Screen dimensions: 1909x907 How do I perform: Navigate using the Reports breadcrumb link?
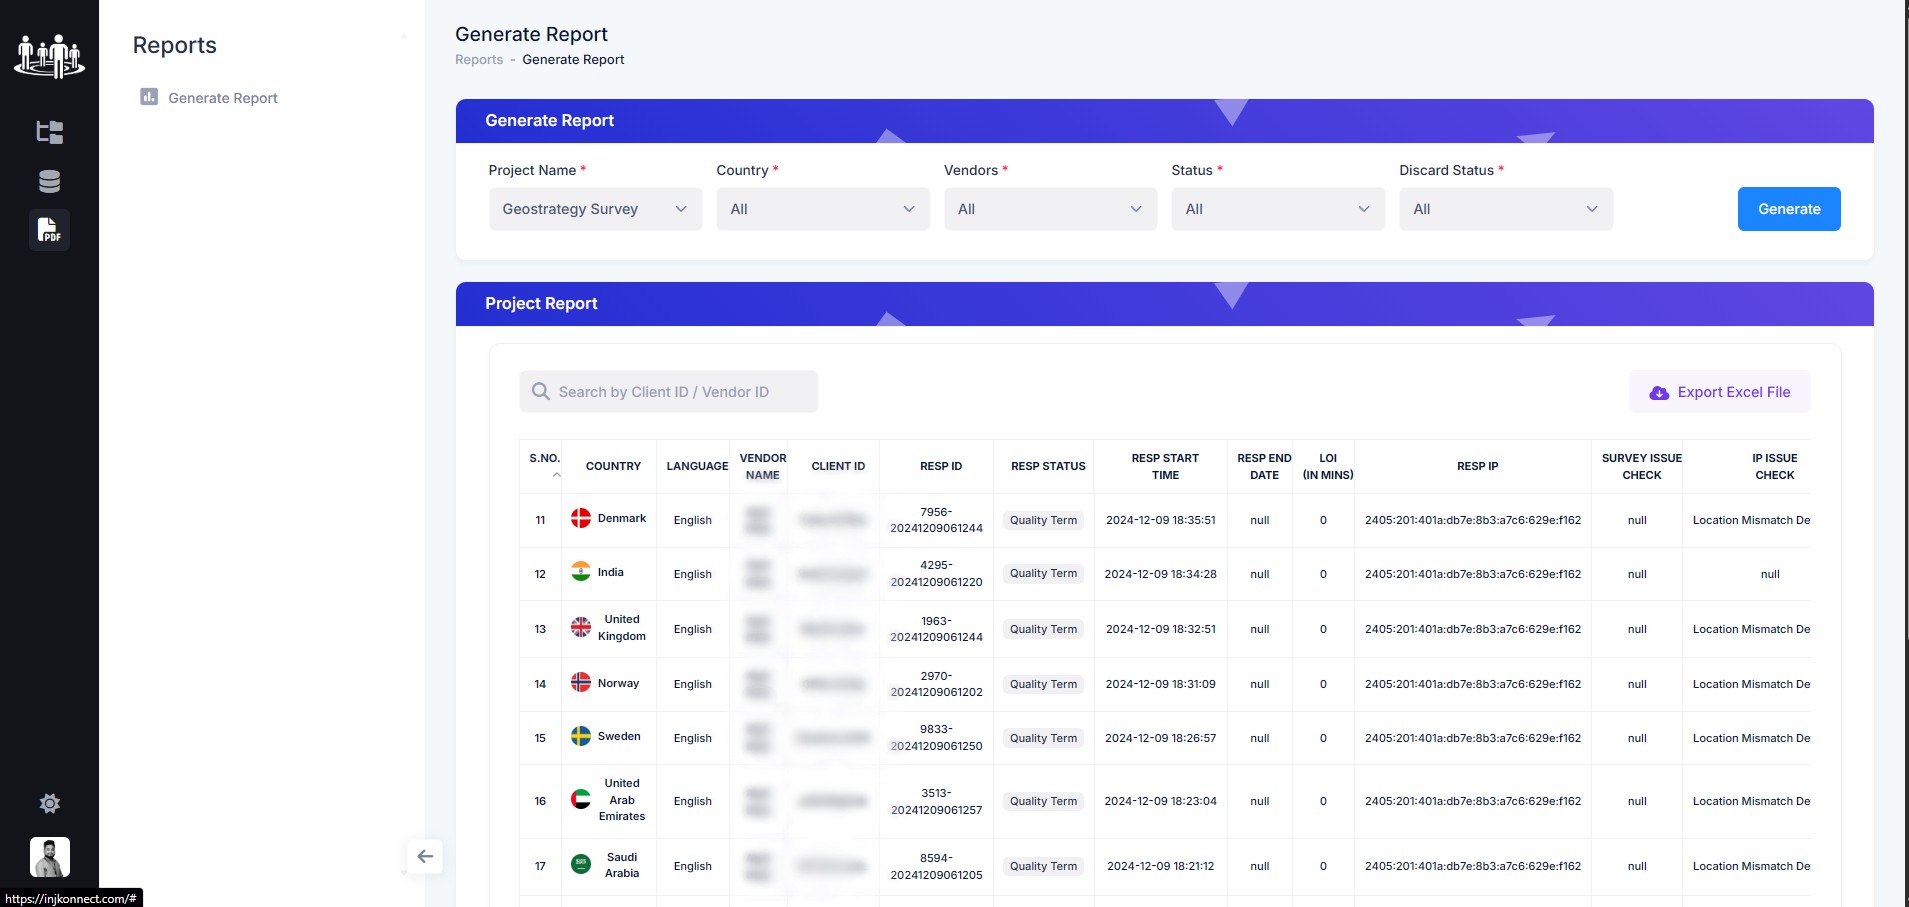(478, 59)
